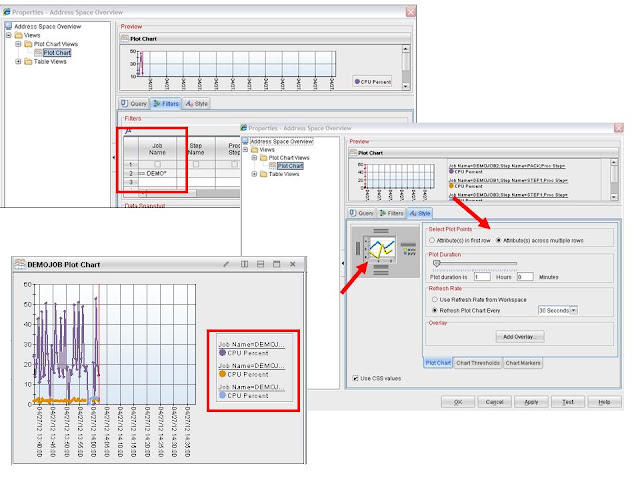Maximize the DEMOJOB Plot Chart view
Image resolution: width=640 pixels, height=480 pixels.
[276, 264]
